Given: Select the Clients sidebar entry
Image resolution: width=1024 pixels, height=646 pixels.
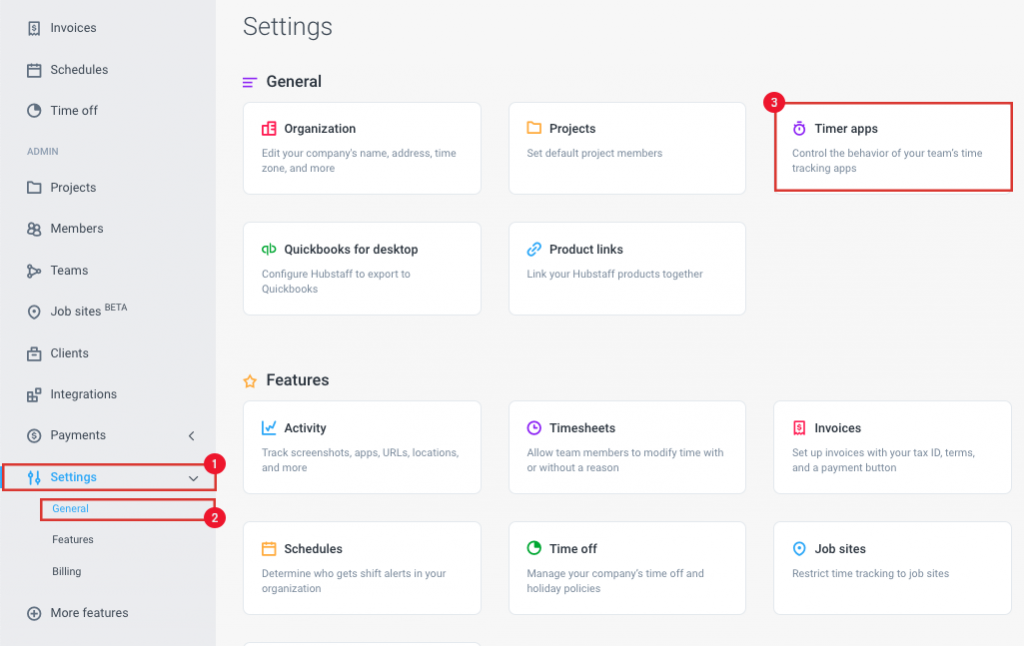Looking at the screenshot, I should click(70, 353).
